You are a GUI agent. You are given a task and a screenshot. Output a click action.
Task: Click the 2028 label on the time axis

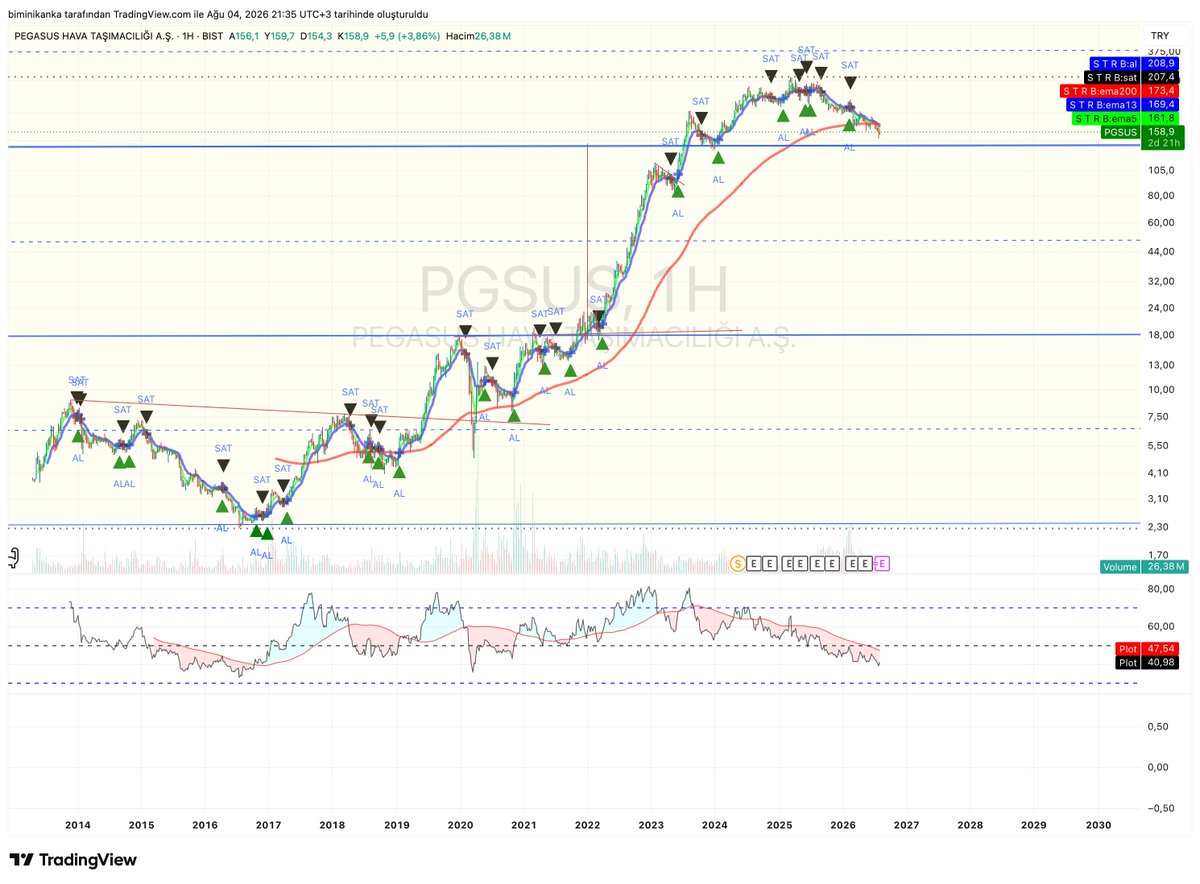(x=969, y=825)
